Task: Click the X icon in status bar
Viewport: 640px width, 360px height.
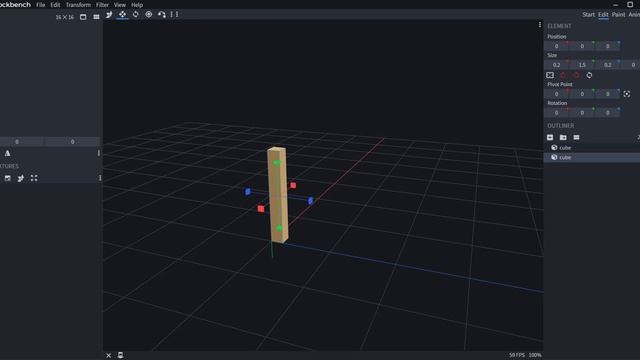Action: point(109,355)
